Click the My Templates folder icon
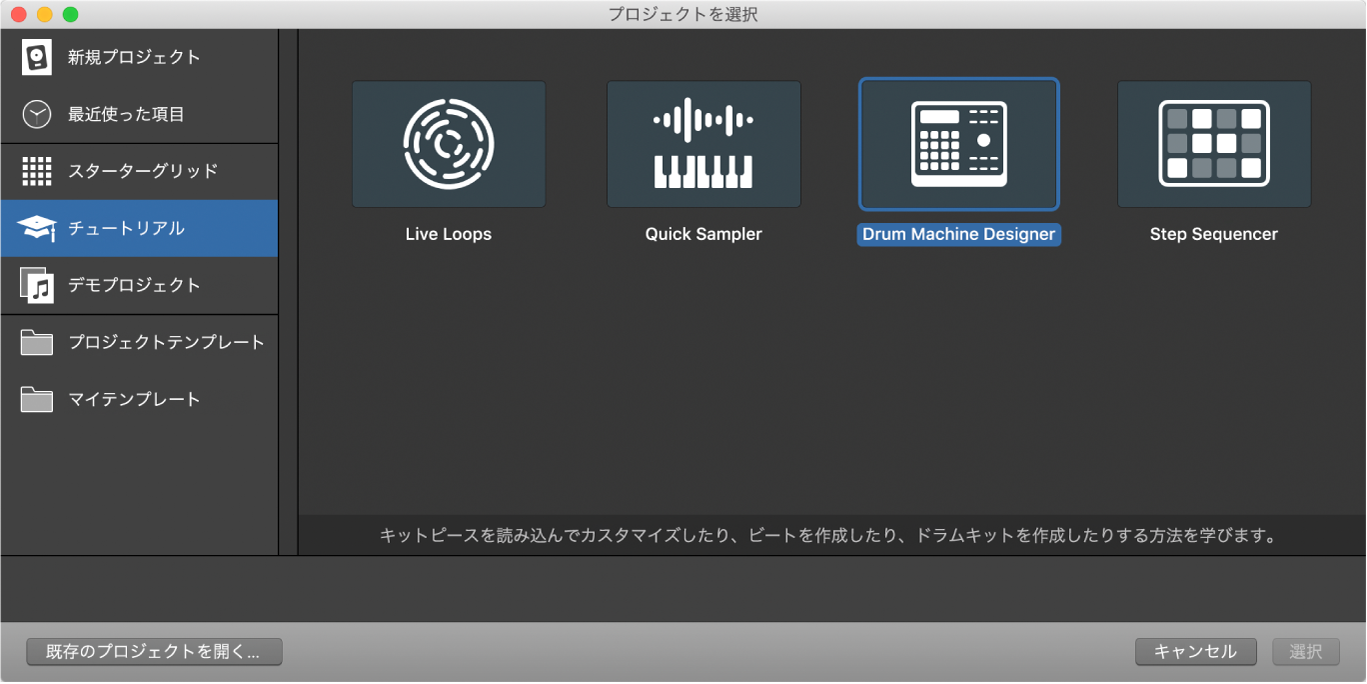Screen dimensions: 1367x684 [37, 399]
